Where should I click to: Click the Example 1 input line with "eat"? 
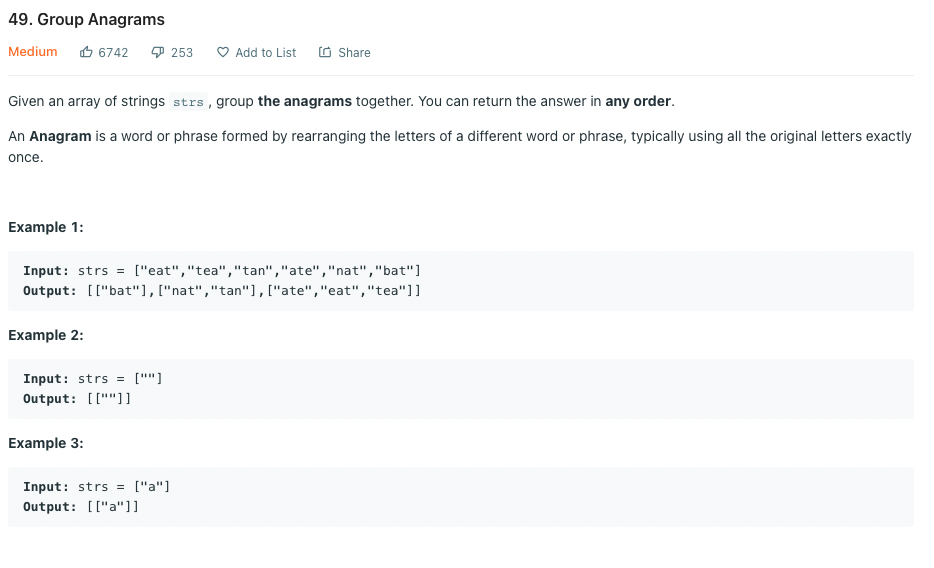(x=222, y=271)
